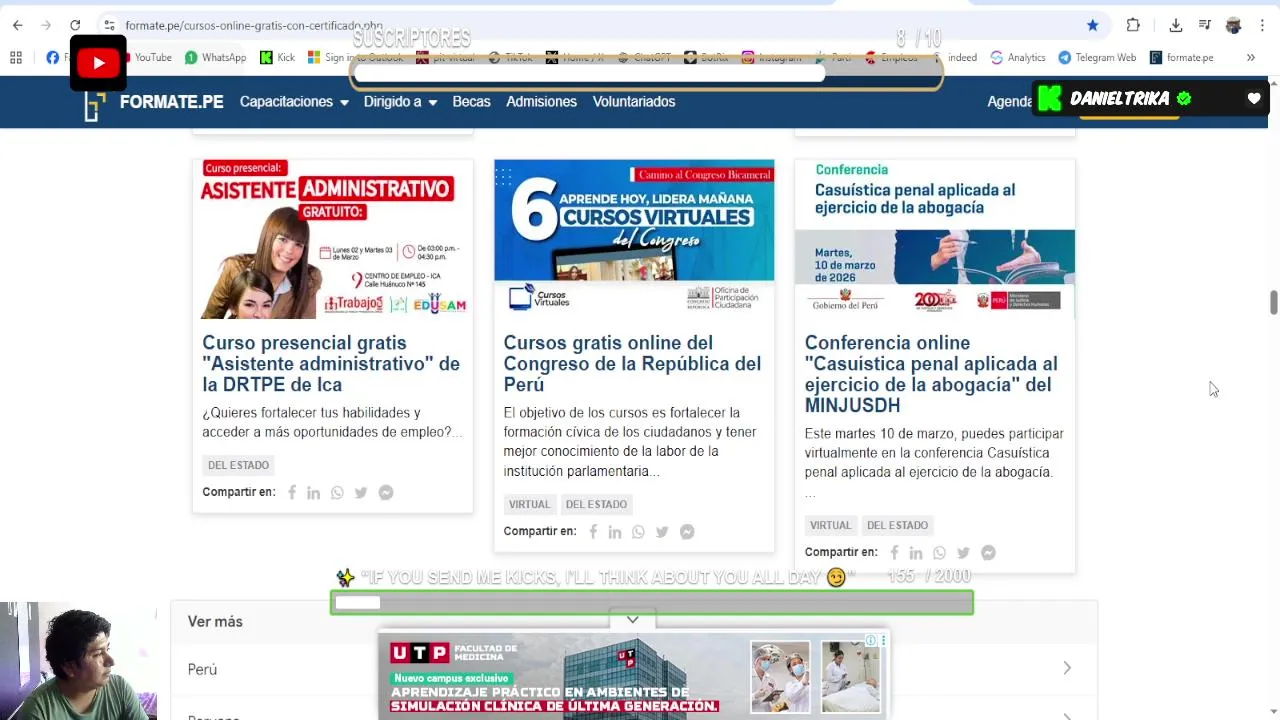Expand the Capacitaciones dropdown menu
This screenshot has height=720, width=1280.
point(294,102)
